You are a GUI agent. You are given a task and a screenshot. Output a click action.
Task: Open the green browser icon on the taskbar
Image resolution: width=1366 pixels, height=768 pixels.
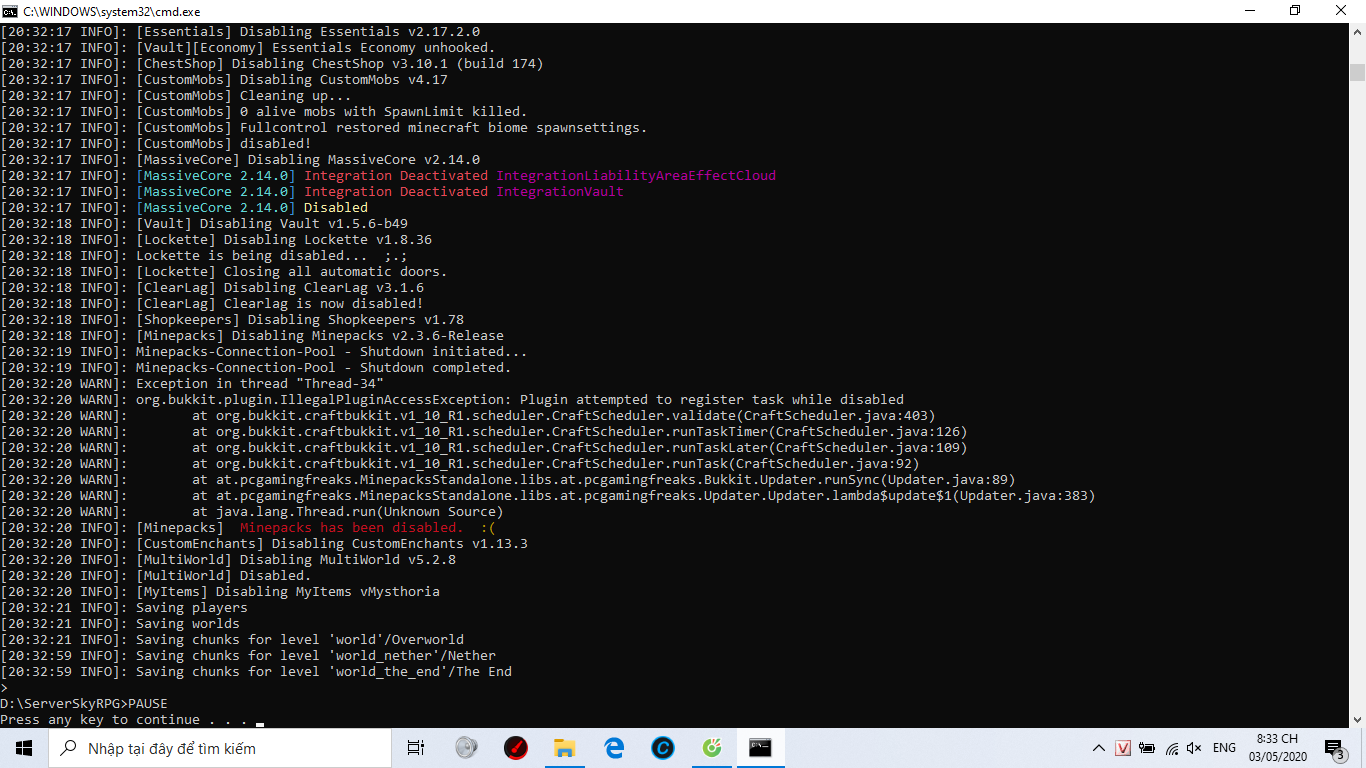[x=711, y=748]
